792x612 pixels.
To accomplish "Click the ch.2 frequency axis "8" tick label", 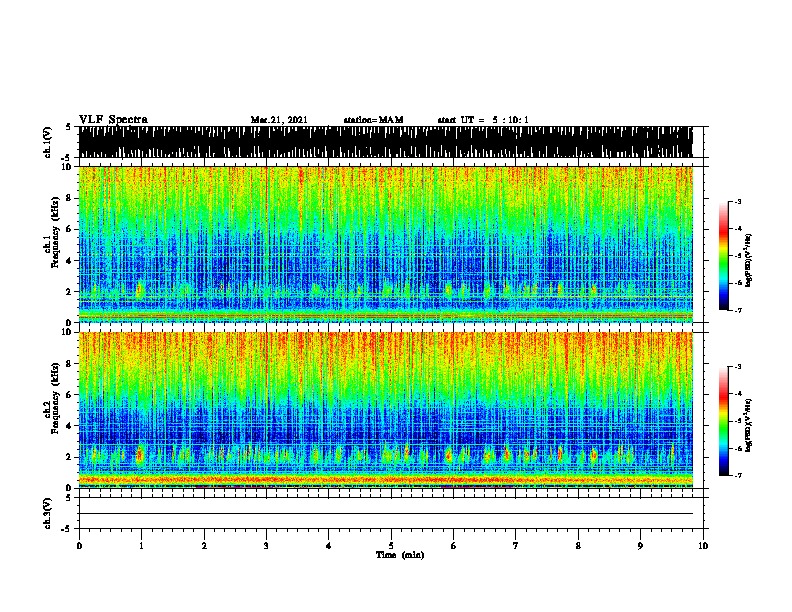I will [69, 363].
